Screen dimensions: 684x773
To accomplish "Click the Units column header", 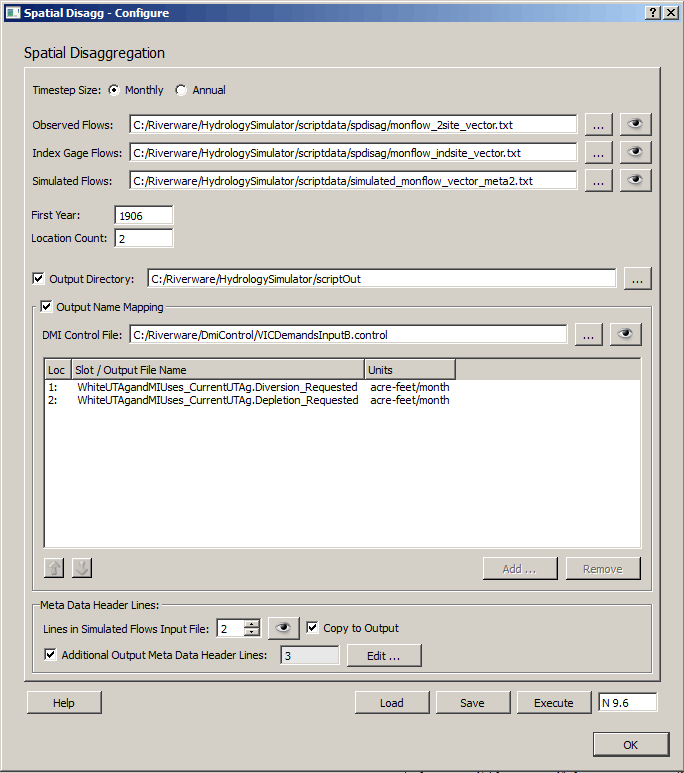I will pyautogui.click(x=410, y=370).
